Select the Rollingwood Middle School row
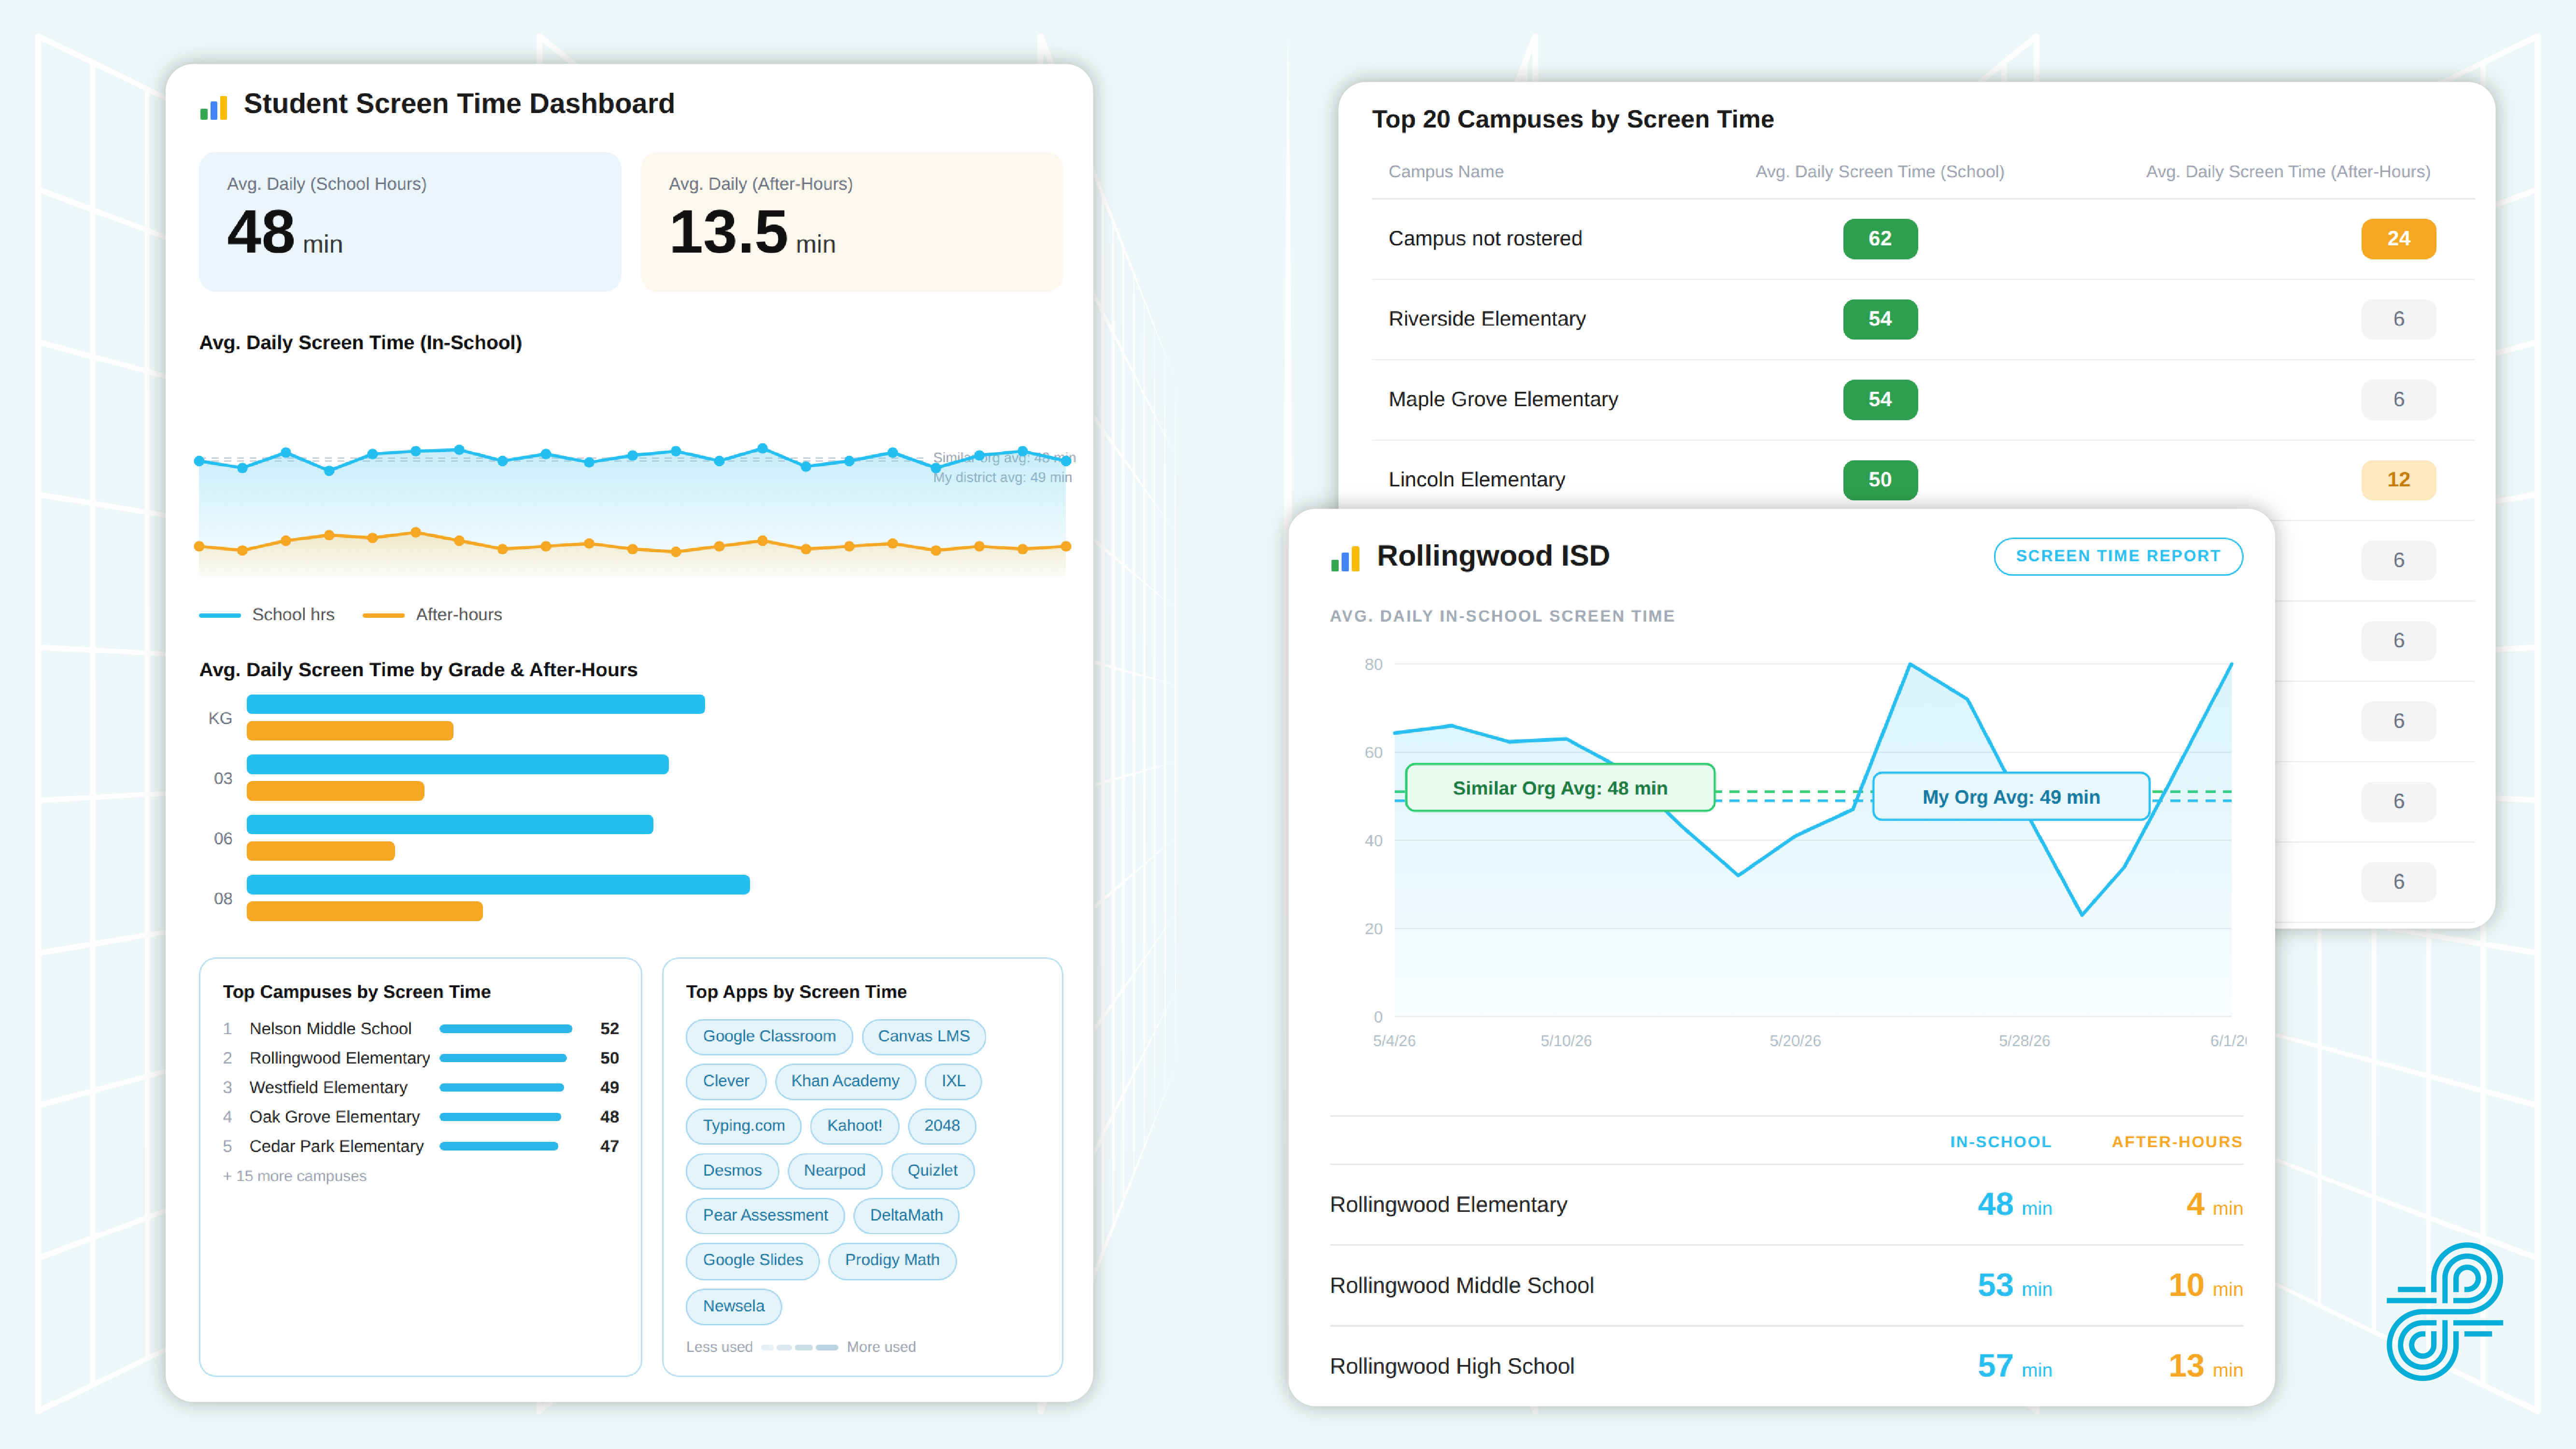This screenshot has height=1449, width=2576. (x=1786, y=1286)
